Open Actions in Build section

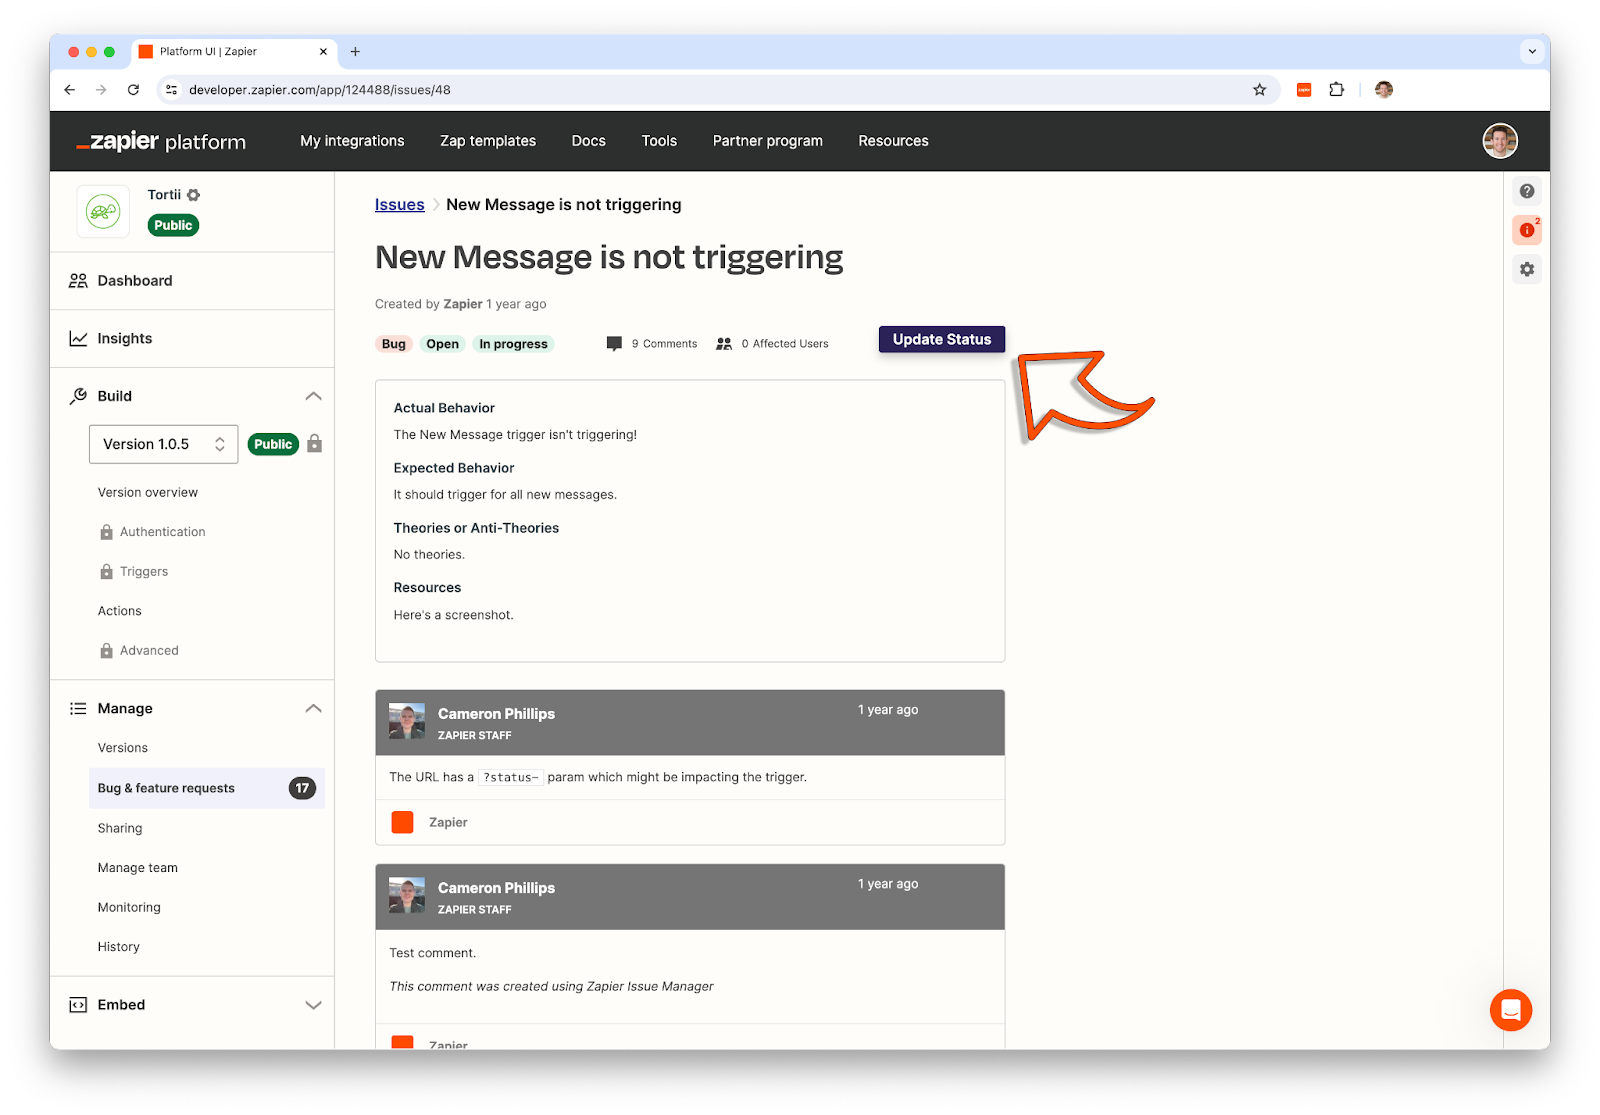(x=120, y=611)
